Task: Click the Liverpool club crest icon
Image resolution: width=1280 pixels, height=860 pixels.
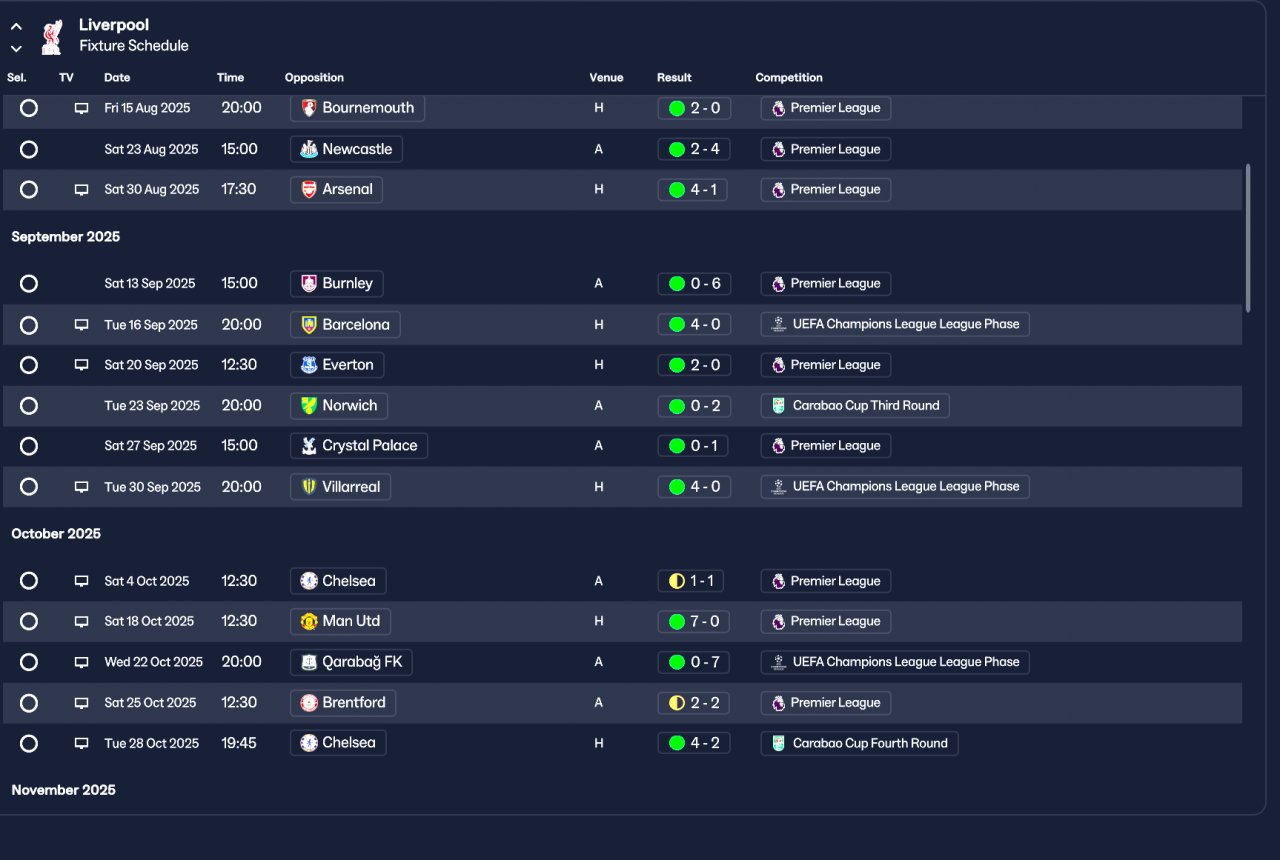Action: pos(51,36)
